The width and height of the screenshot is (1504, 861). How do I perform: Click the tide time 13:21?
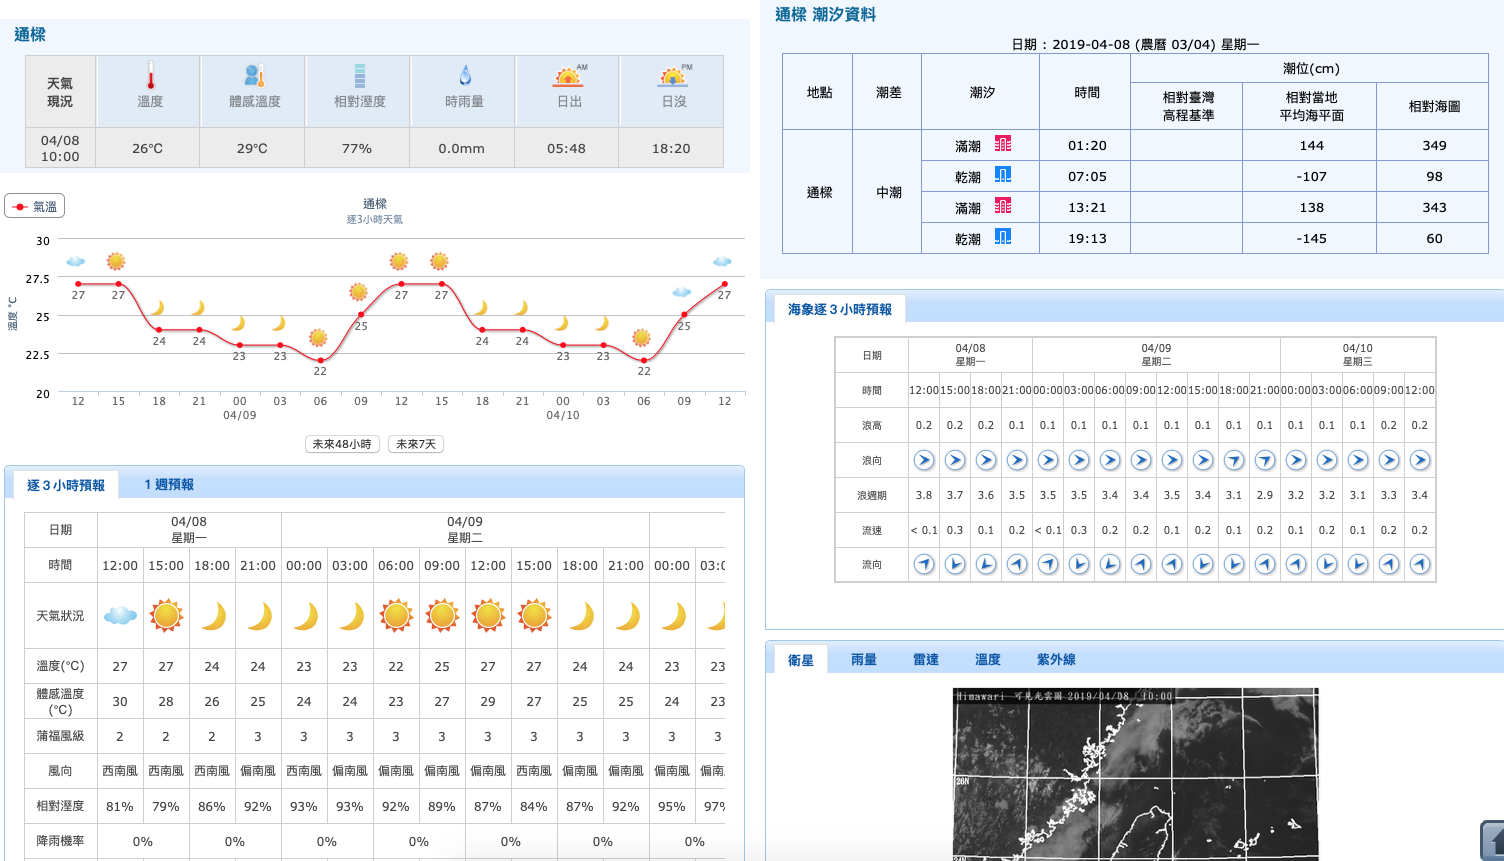point(1087,207)
